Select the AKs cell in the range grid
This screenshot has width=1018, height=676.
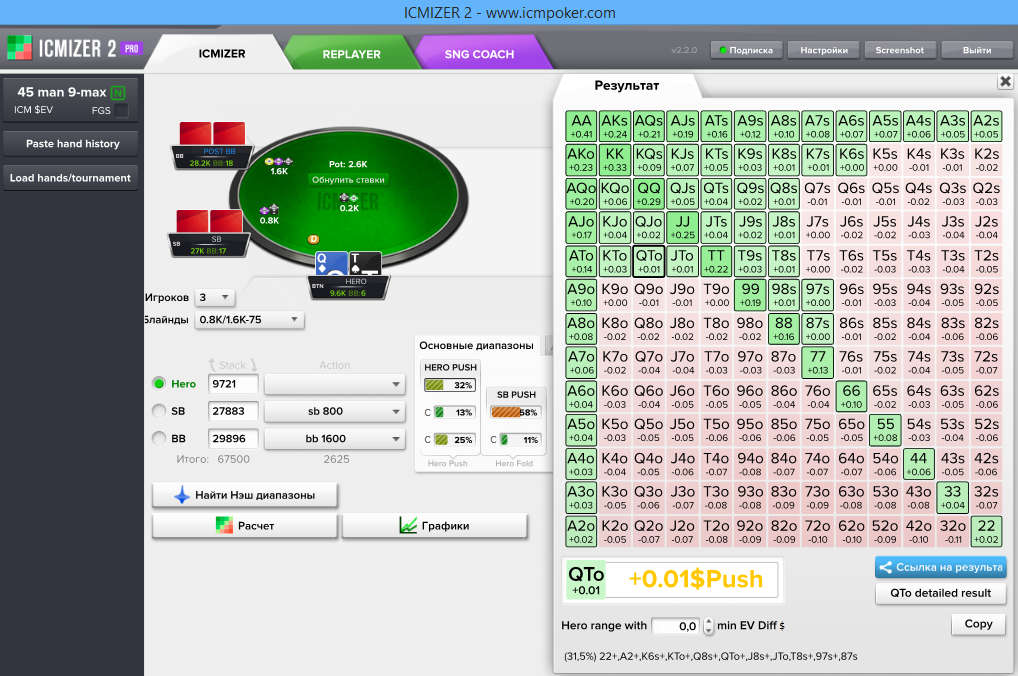coord(614,126)
